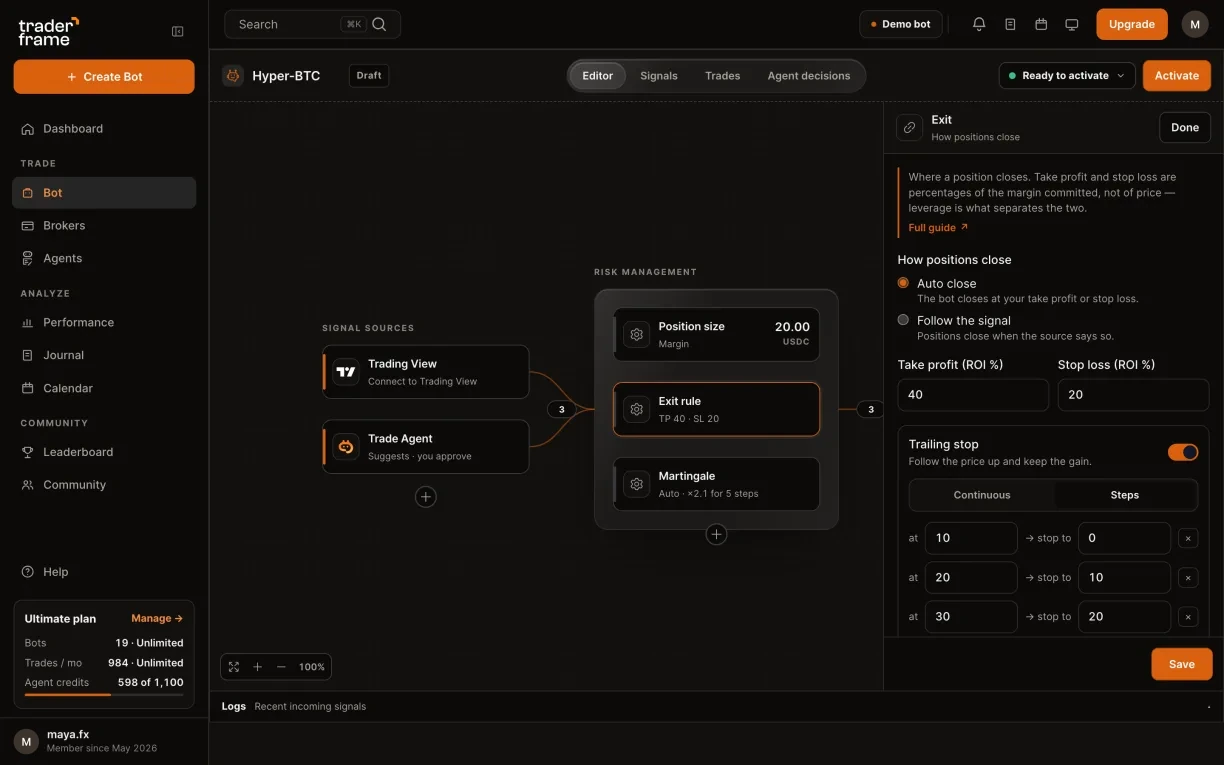The width and height of the screenshot is (1224, 765).
Task: Click the monitor icon in the top bar
Action: point(1072,24)
